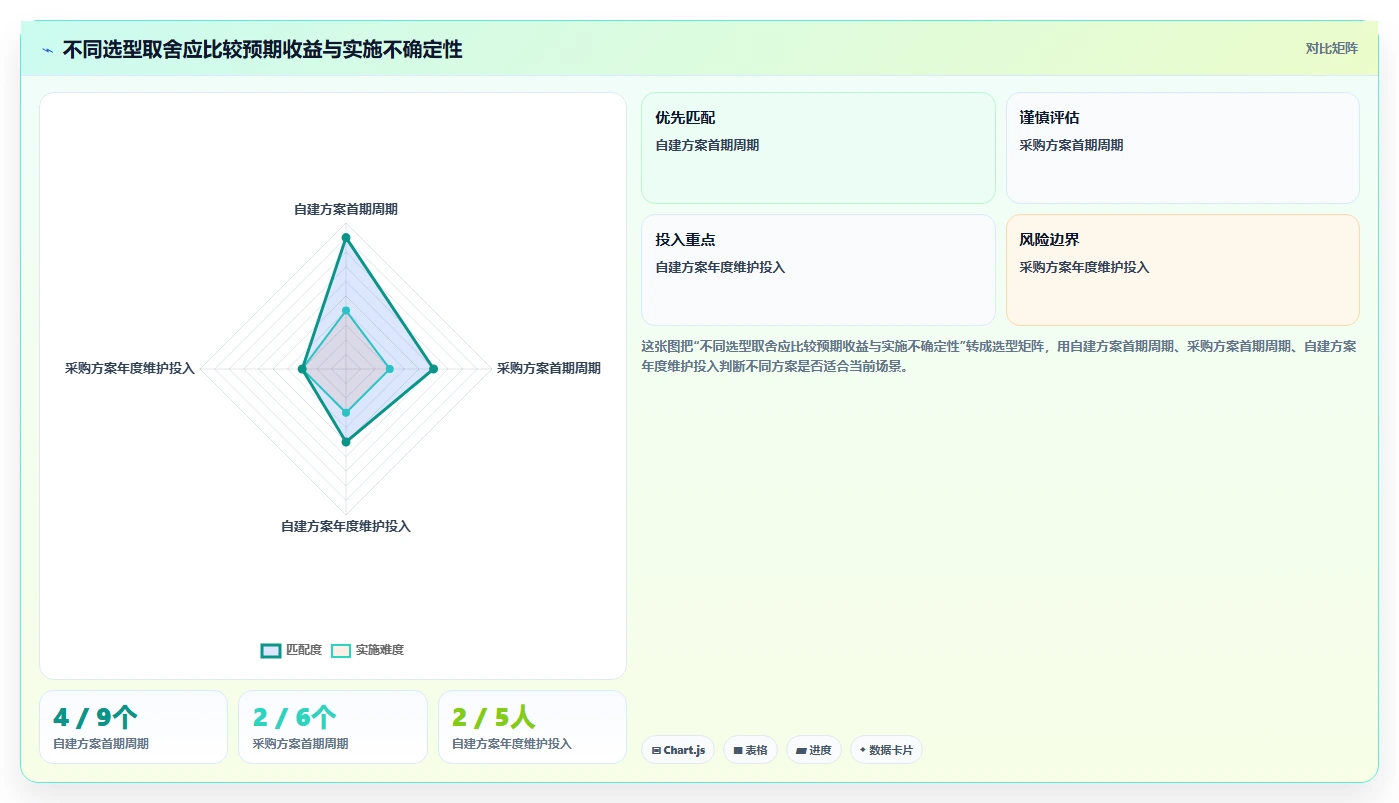
Task: Click the top 实施难度 data point on radar
Action: click(x=346, y=311)
